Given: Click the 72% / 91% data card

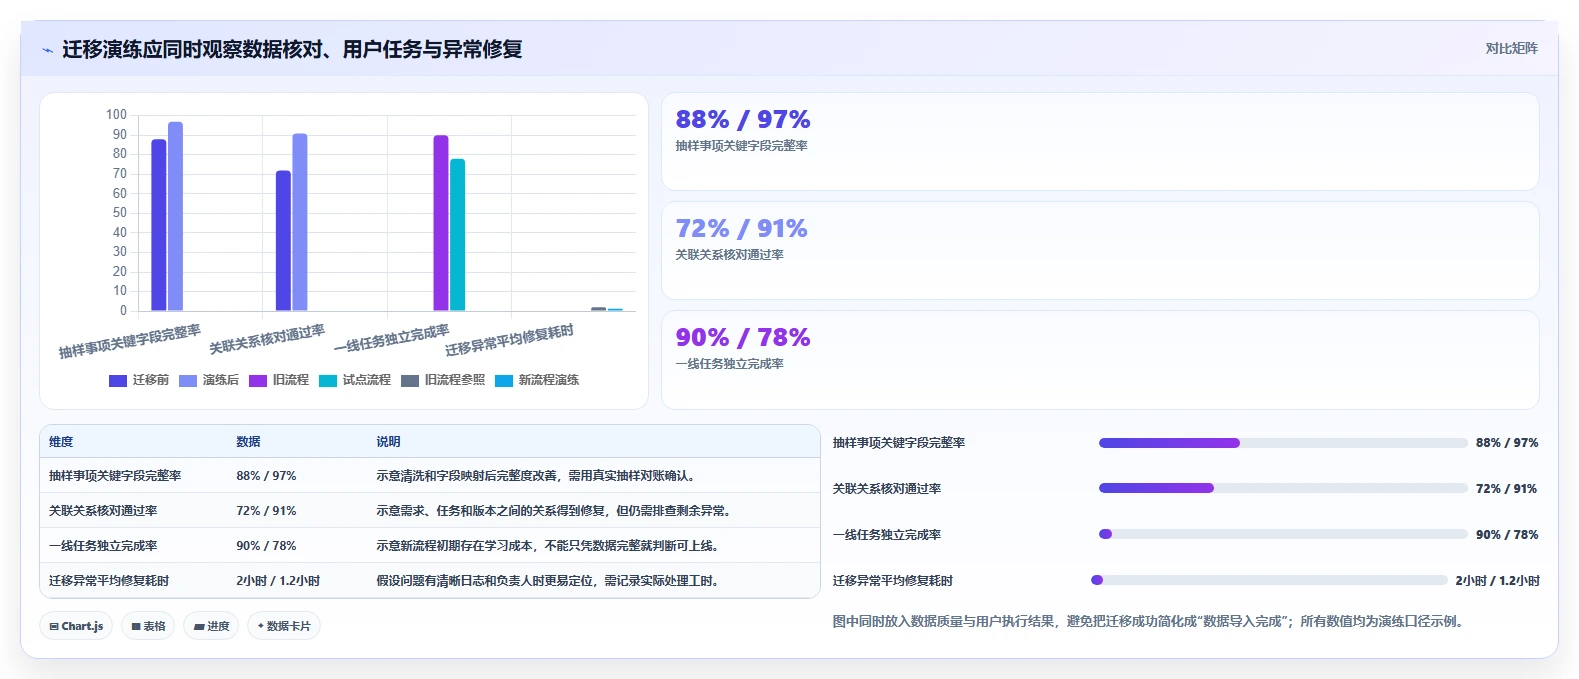Looking at the screenshot, I should click(1100, 251).
